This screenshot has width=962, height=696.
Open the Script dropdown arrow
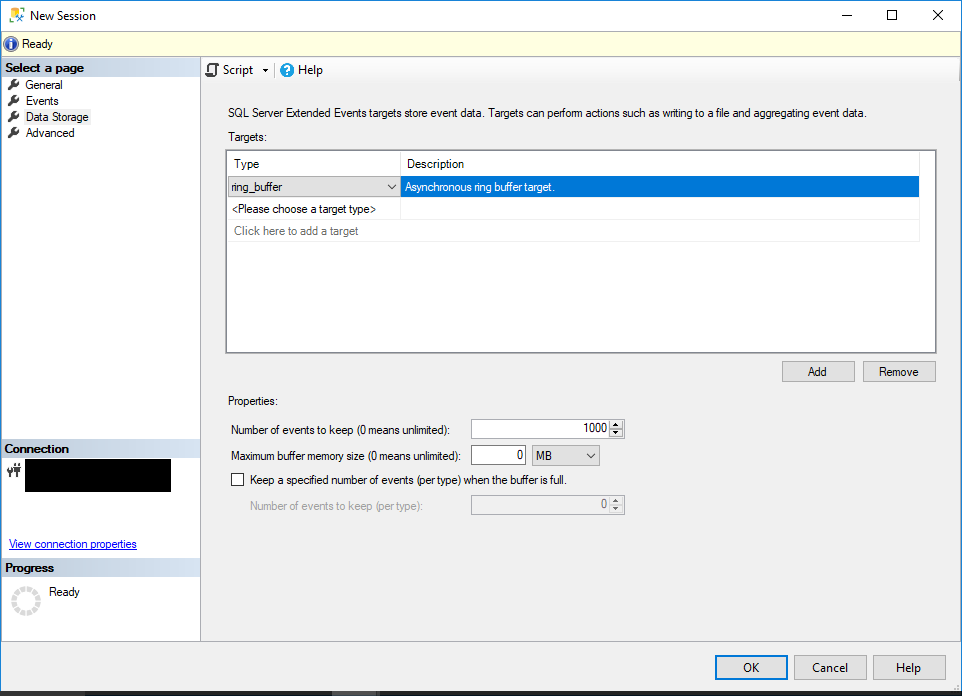click(x=264, y=69)
